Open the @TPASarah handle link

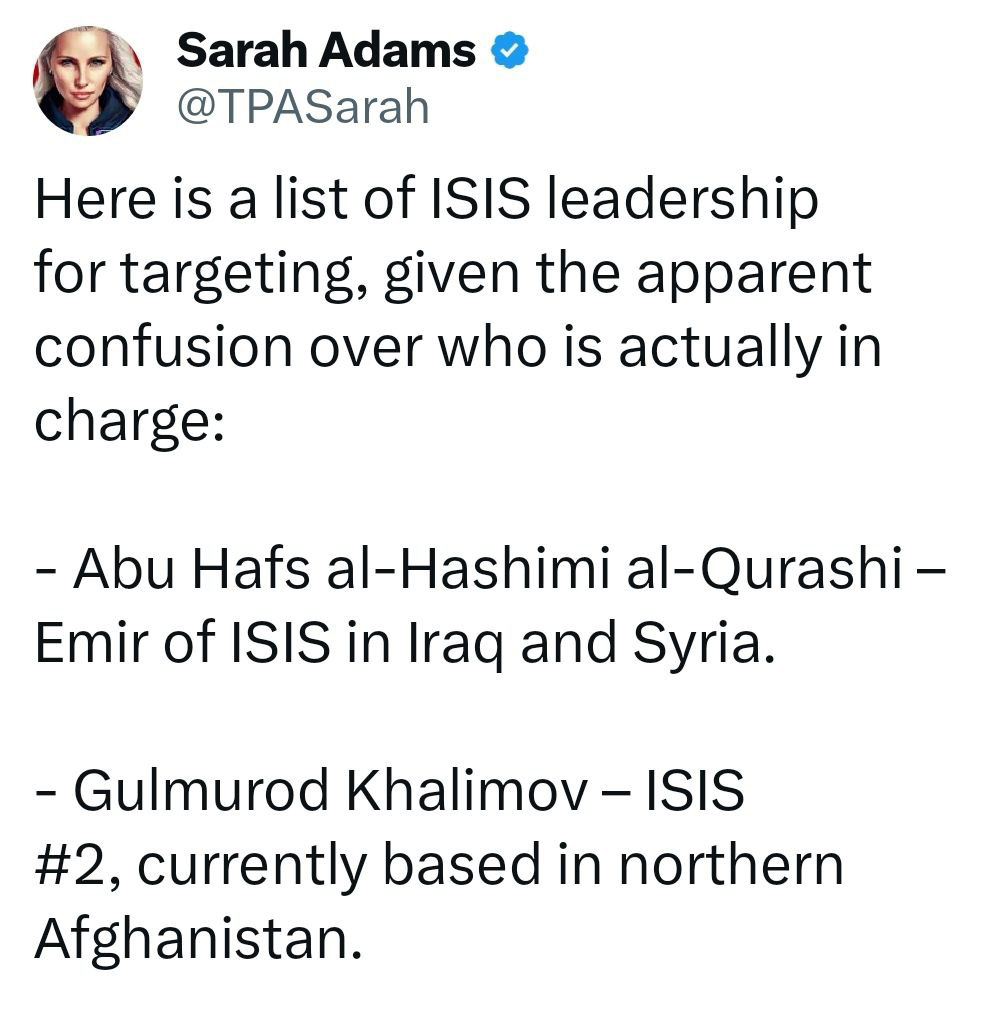pyautogui.click(x=303, y=107)
